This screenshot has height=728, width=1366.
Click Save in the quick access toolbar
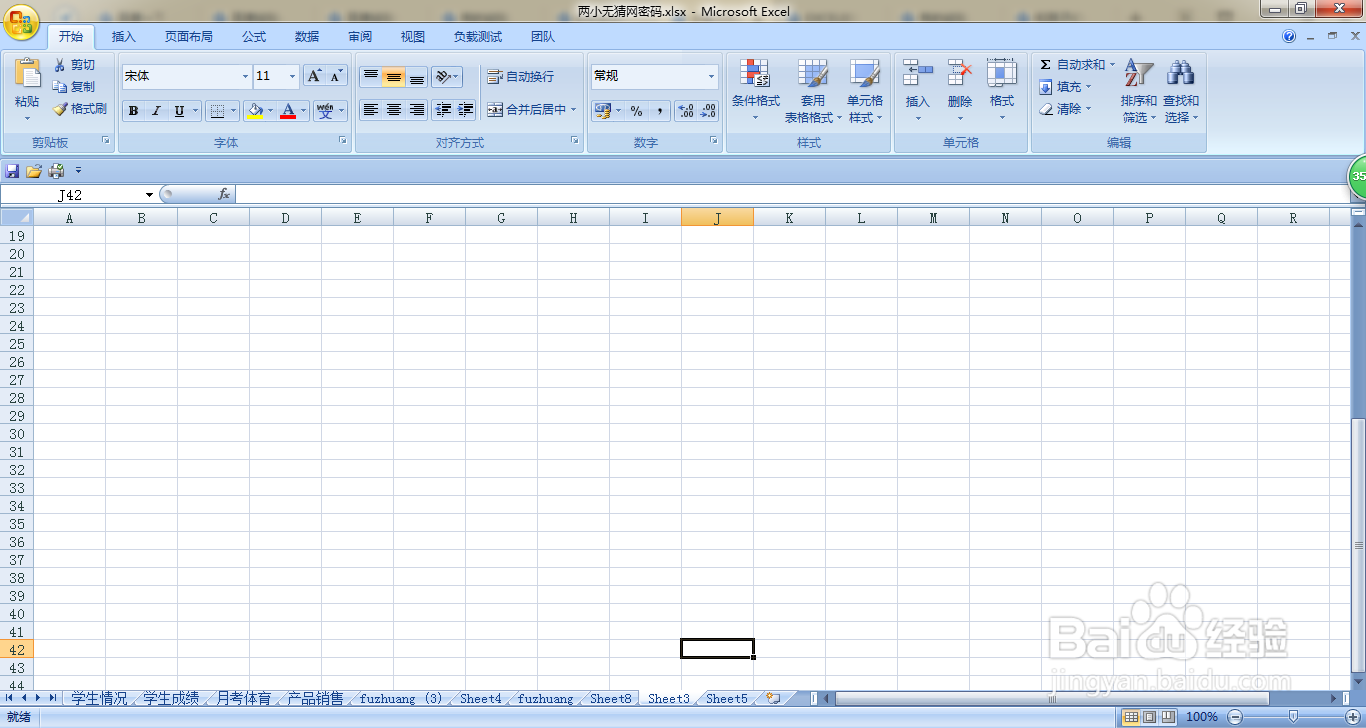[x=12, y=171]
